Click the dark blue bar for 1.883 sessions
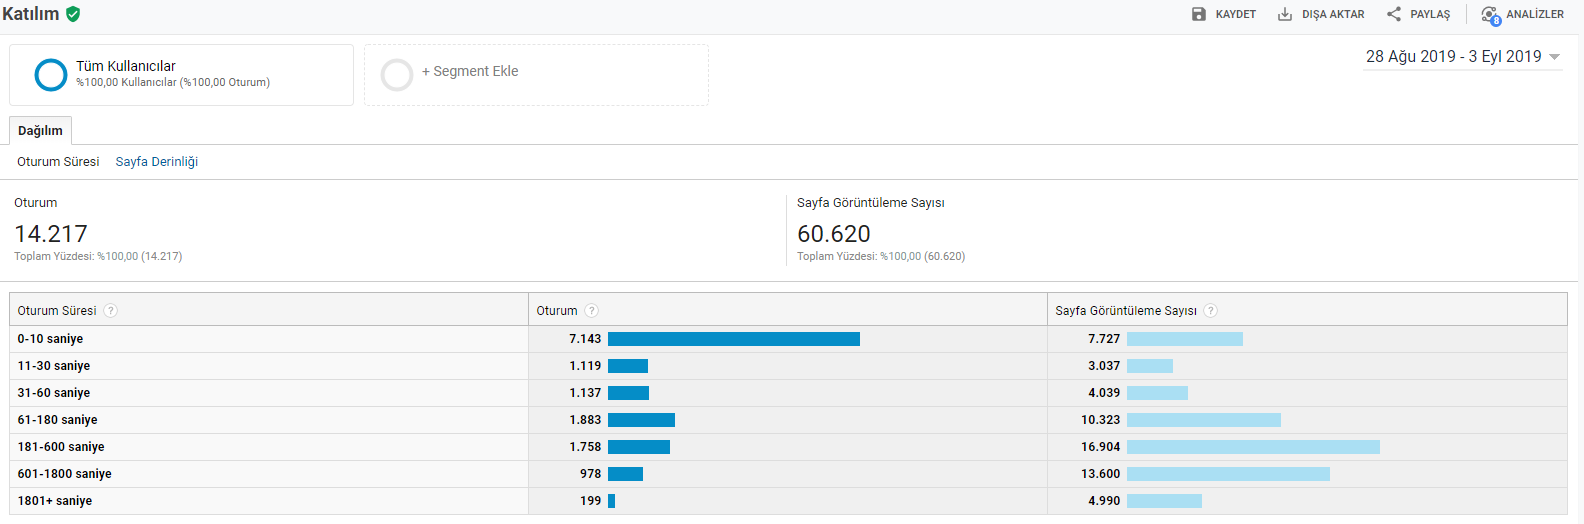Screen dimensions: 1584x524 pyautogui.click(x=641, y=420)
